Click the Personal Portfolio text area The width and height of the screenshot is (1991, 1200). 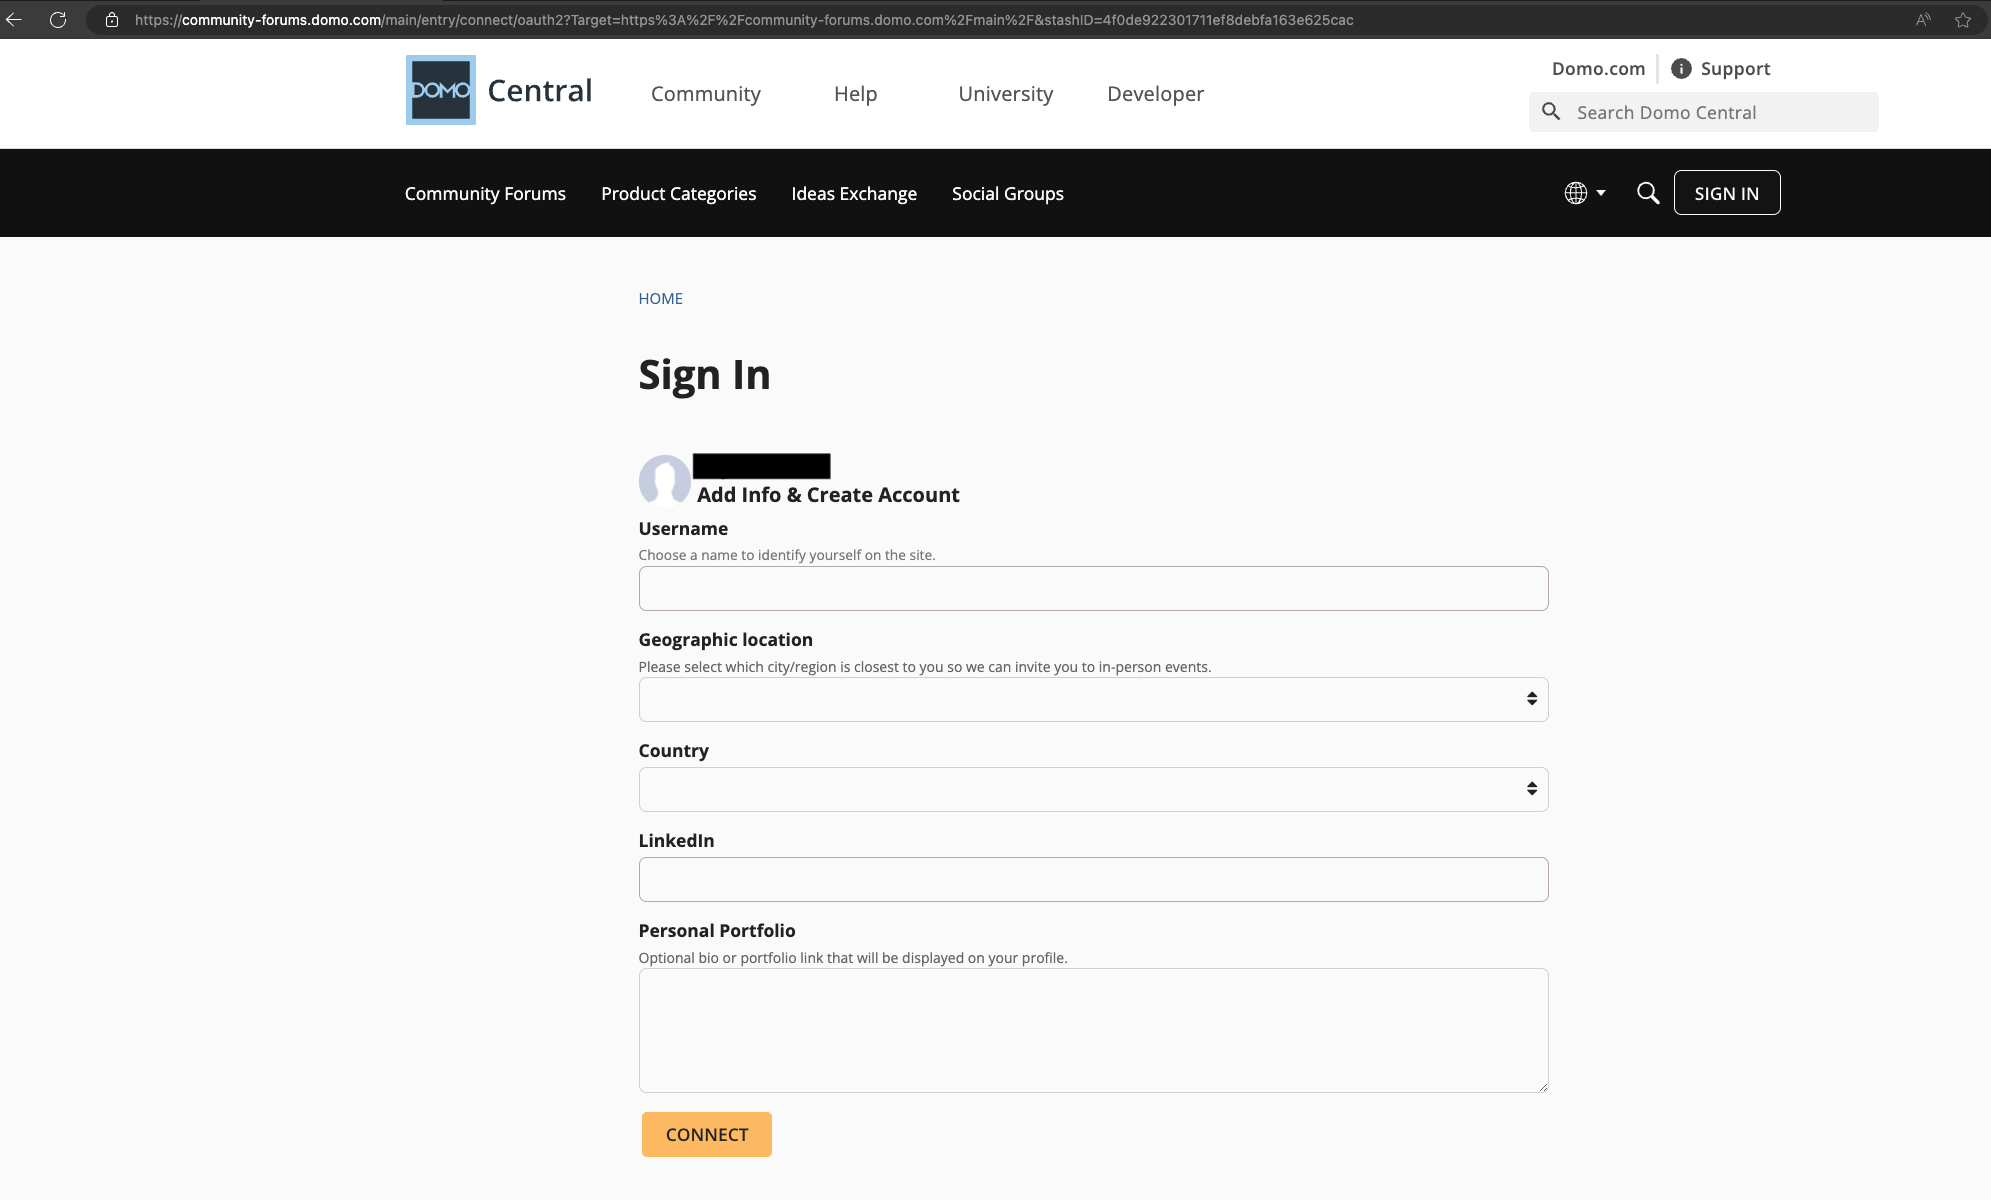click(x=1093, y=1030)
